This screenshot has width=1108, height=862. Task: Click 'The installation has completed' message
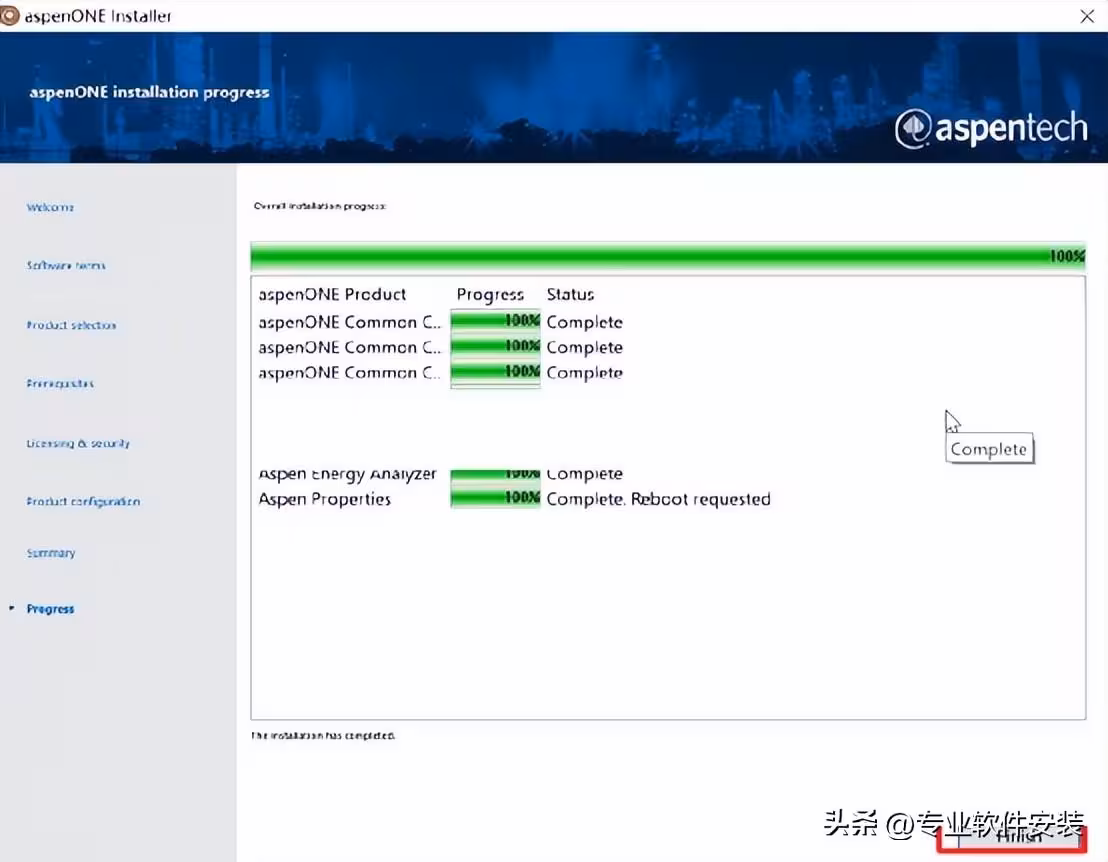(323, 736)
